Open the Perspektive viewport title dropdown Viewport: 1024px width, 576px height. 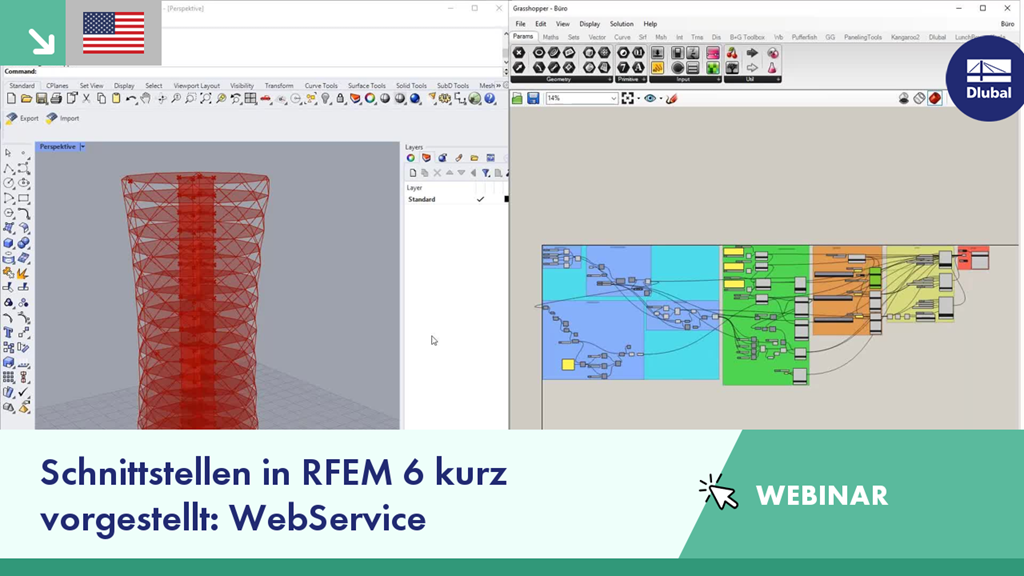[84, 146]
